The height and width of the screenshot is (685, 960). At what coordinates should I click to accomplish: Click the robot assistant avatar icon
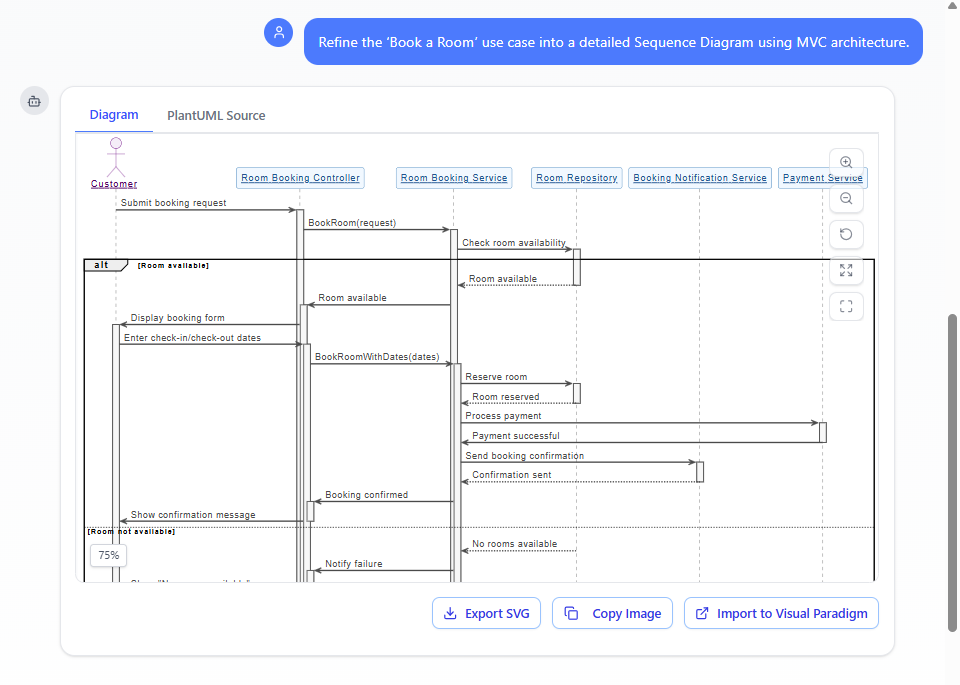click(x=34, y=101)
